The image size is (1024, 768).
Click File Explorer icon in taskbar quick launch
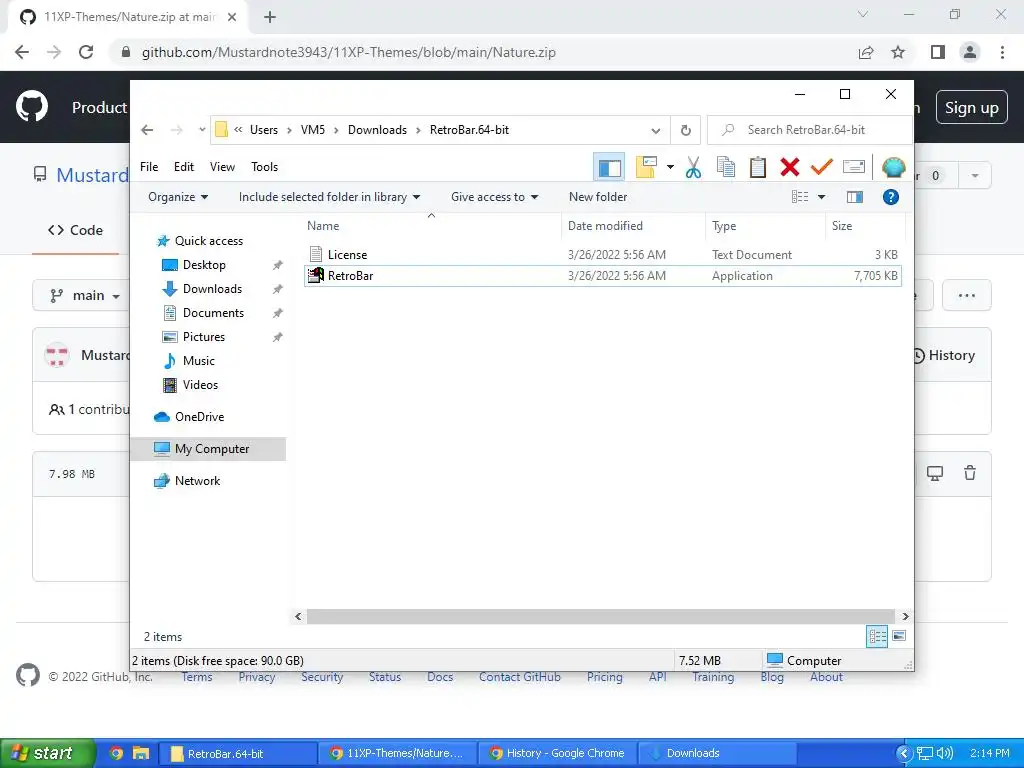(x=140, y=753)
